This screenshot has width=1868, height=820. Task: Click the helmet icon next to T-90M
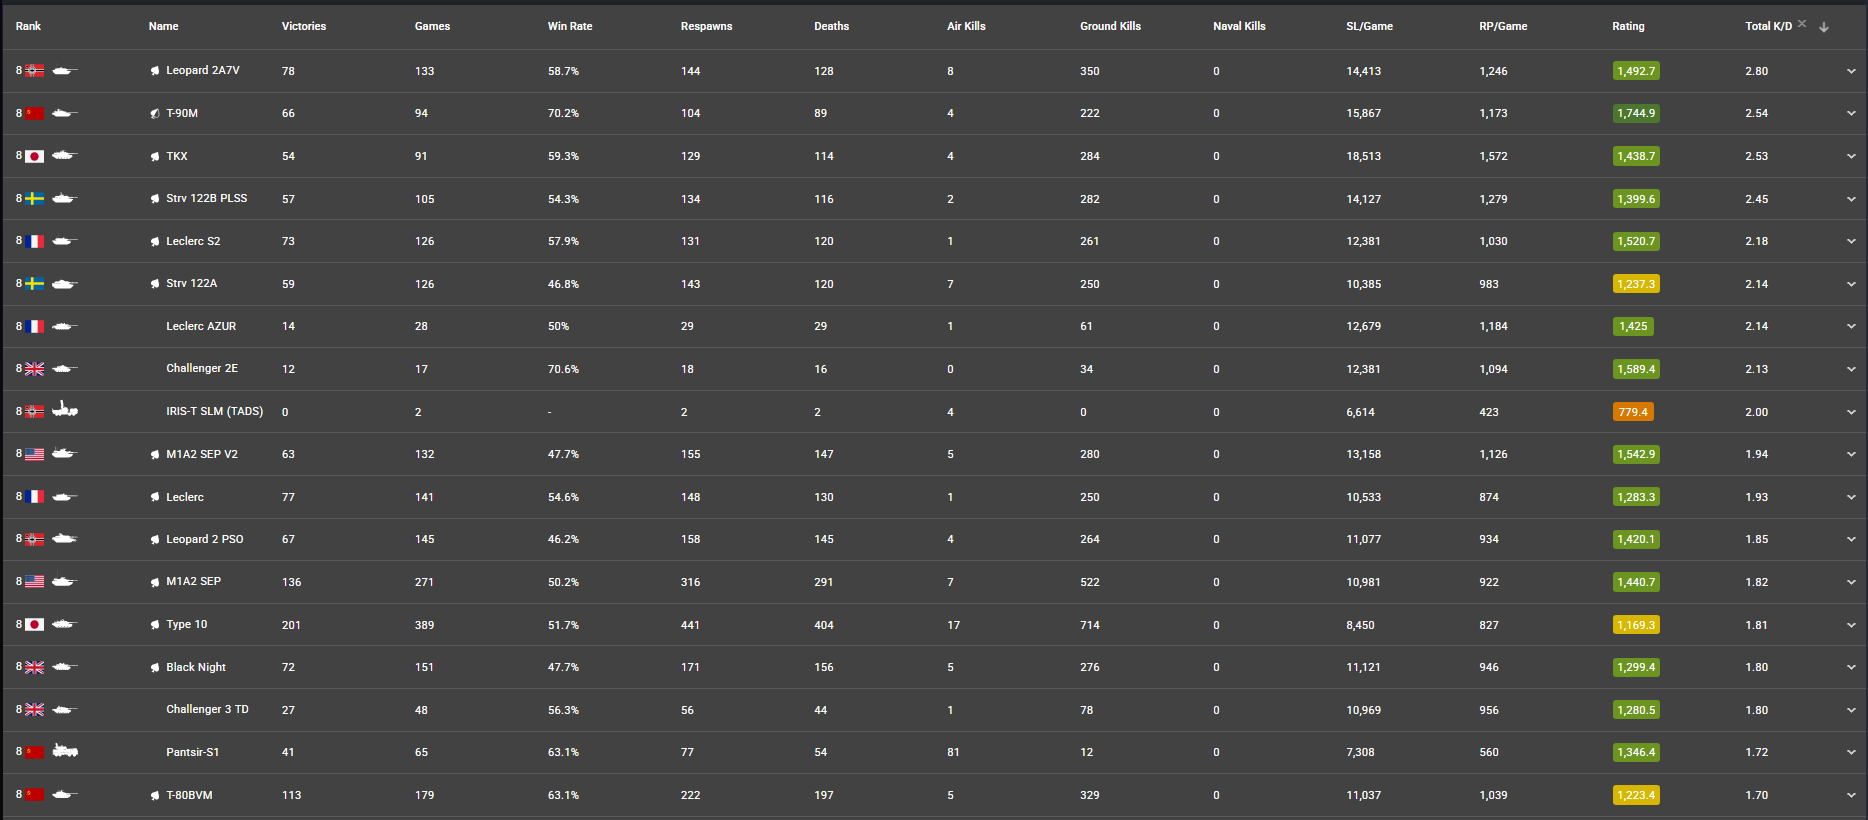[x=155, y=114]
